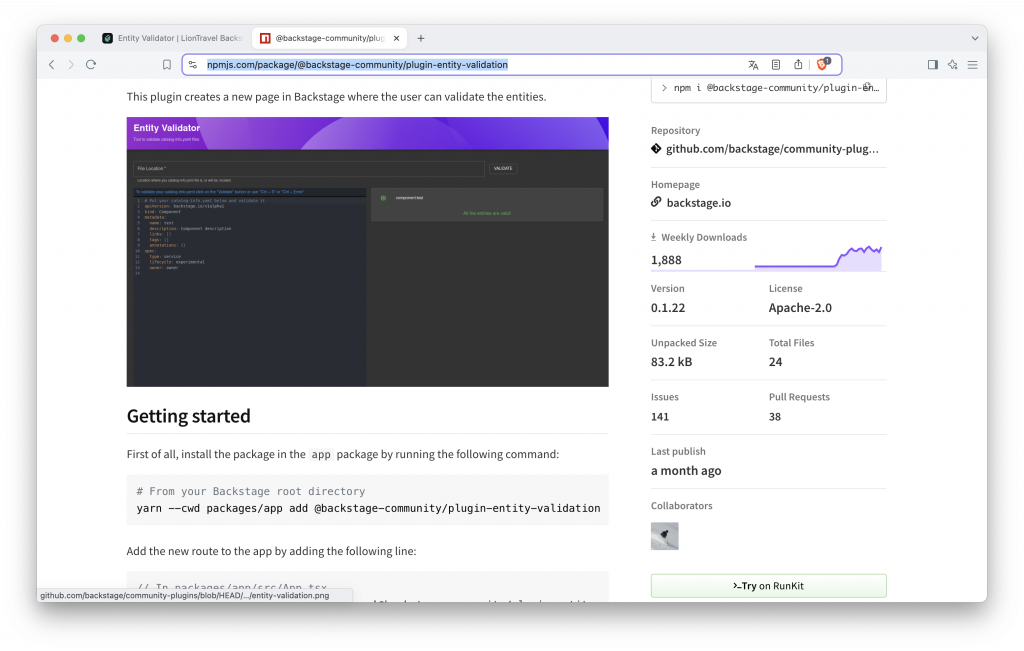Toggle the browser sidebar panel icon
The width and height of the screenshot is (1024, 651).
[x=933, y=65]
